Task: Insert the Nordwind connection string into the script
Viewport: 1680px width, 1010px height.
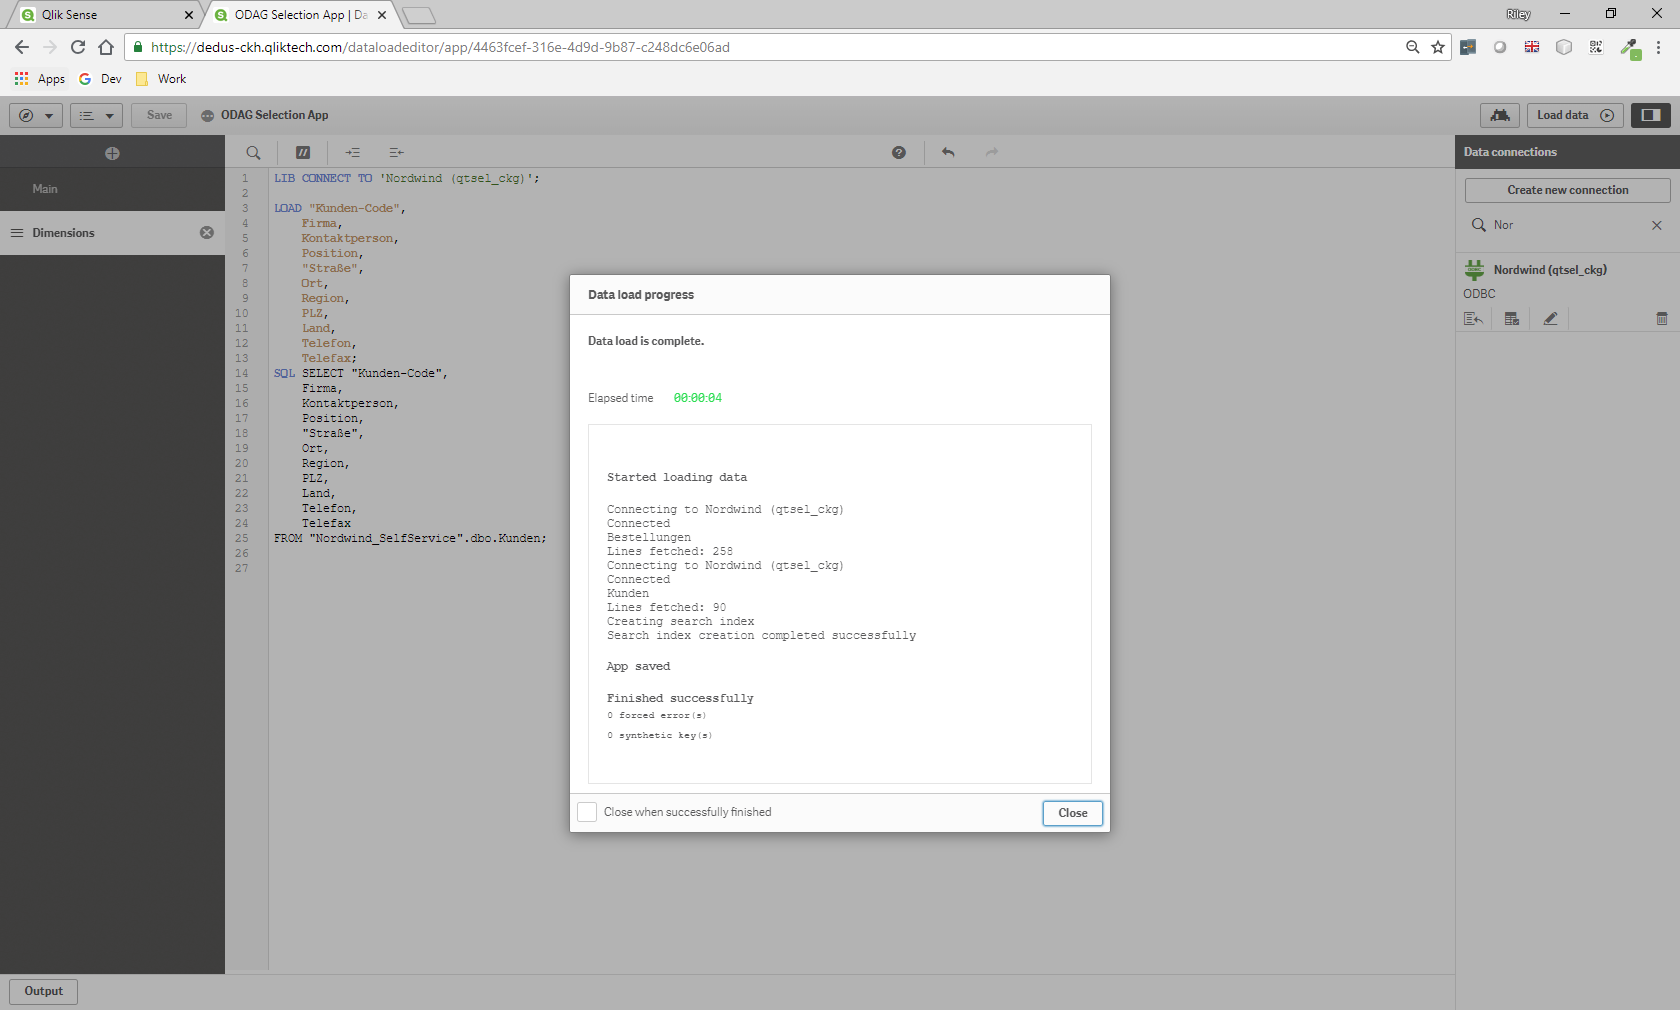Action: click(1473, 319)
